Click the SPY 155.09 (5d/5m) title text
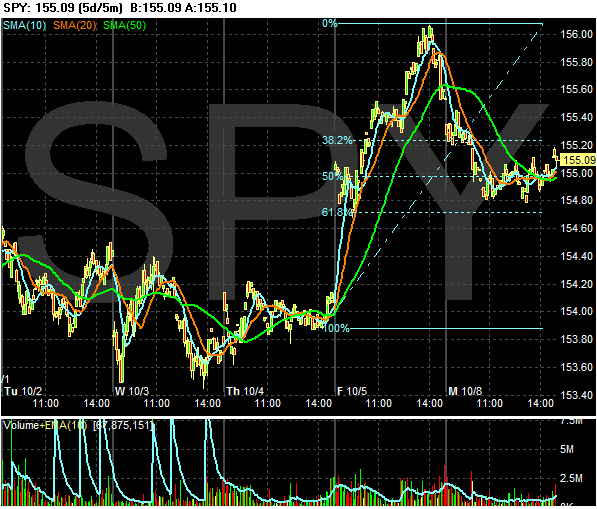This screenshot has height=509, width=597. pyautogui.click(x=63, y=7)
